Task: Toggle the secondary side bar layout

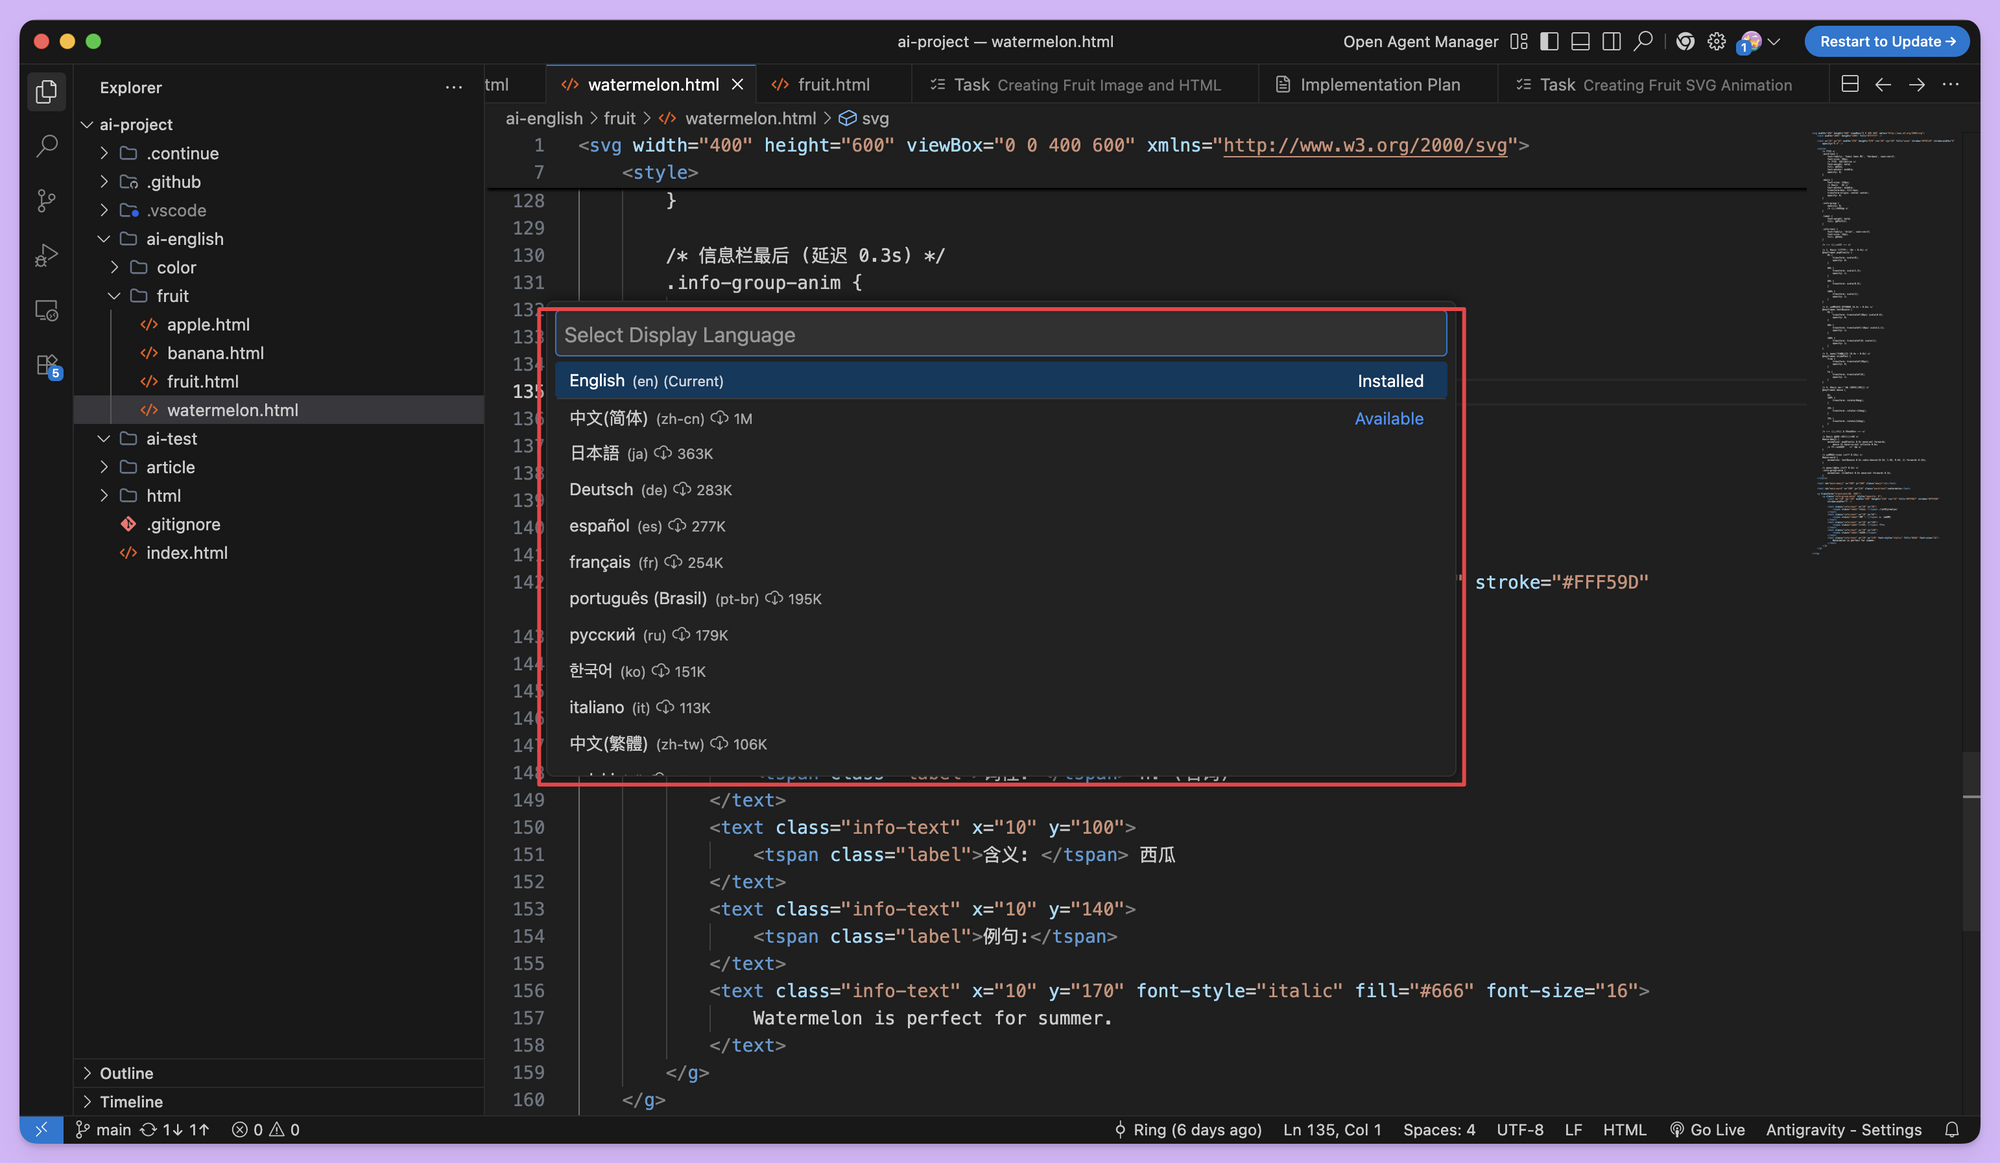Action: [x=1611, y=42]
